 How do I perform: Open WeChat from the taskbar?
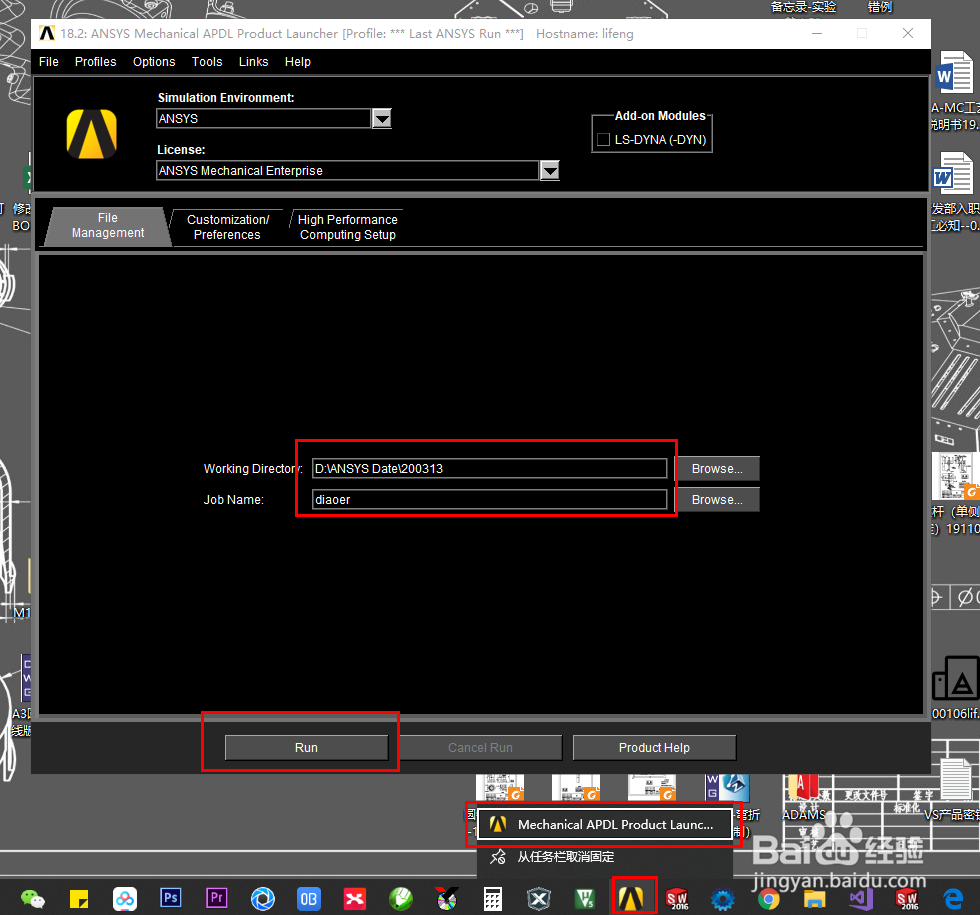click(32, 899)
